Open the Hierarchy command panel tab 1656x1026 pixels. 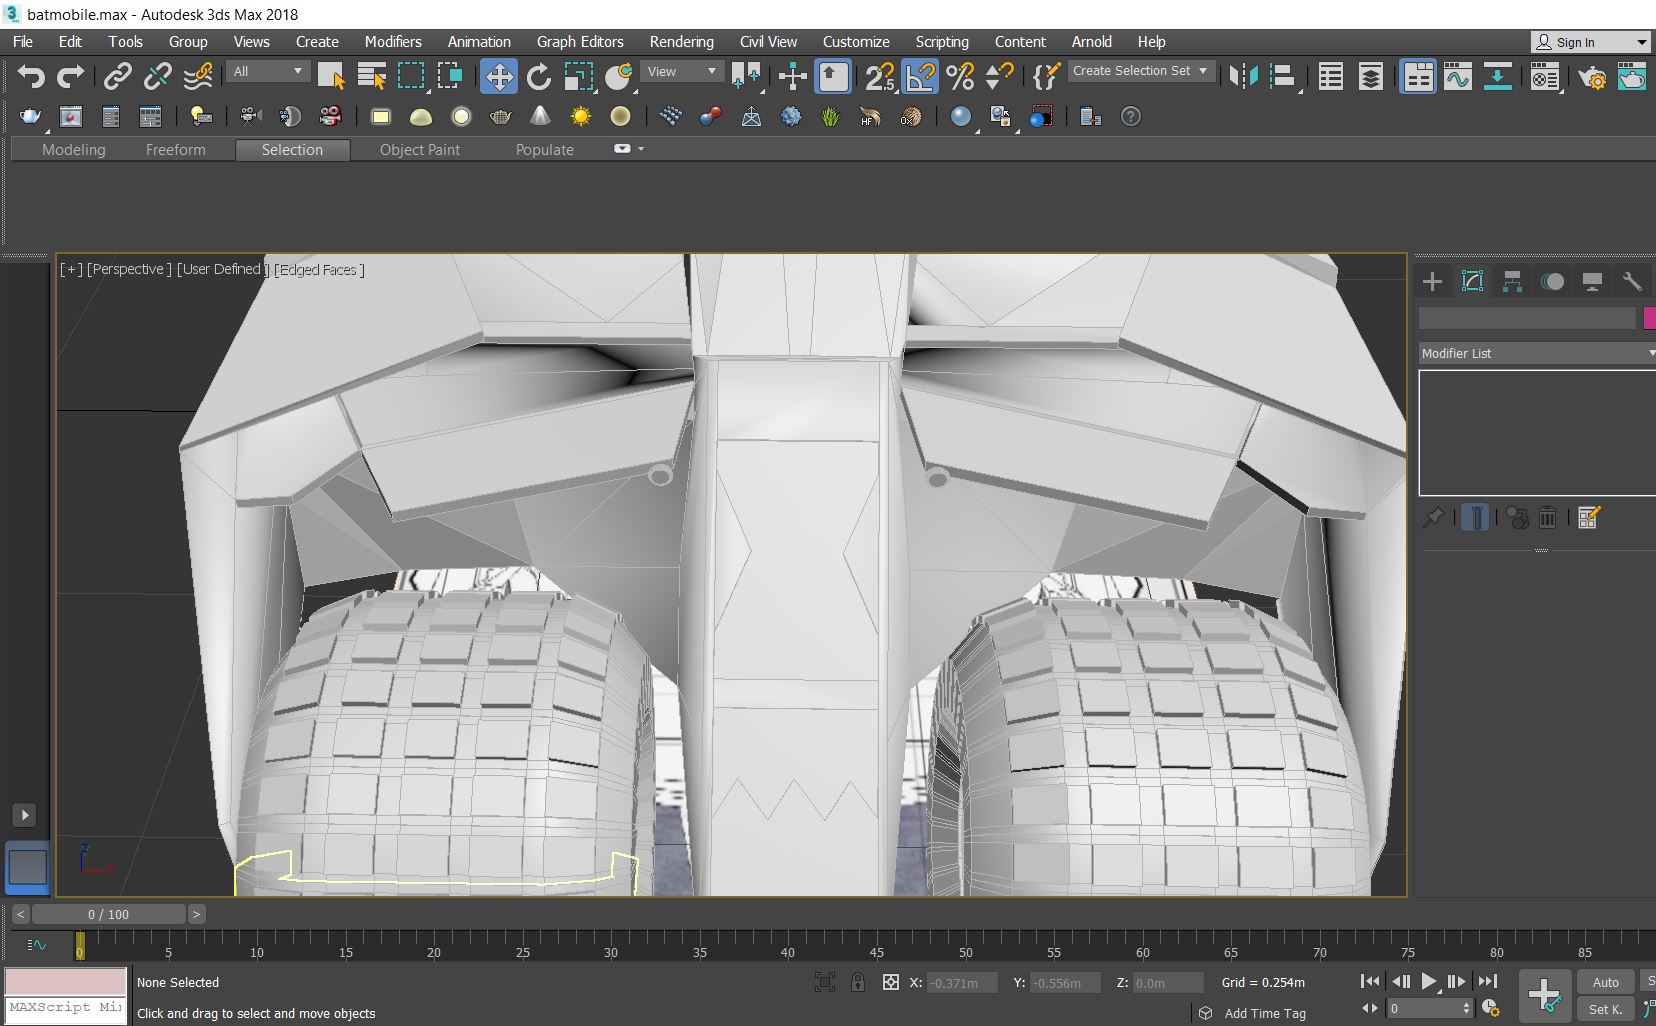[x=1512, y=281]
